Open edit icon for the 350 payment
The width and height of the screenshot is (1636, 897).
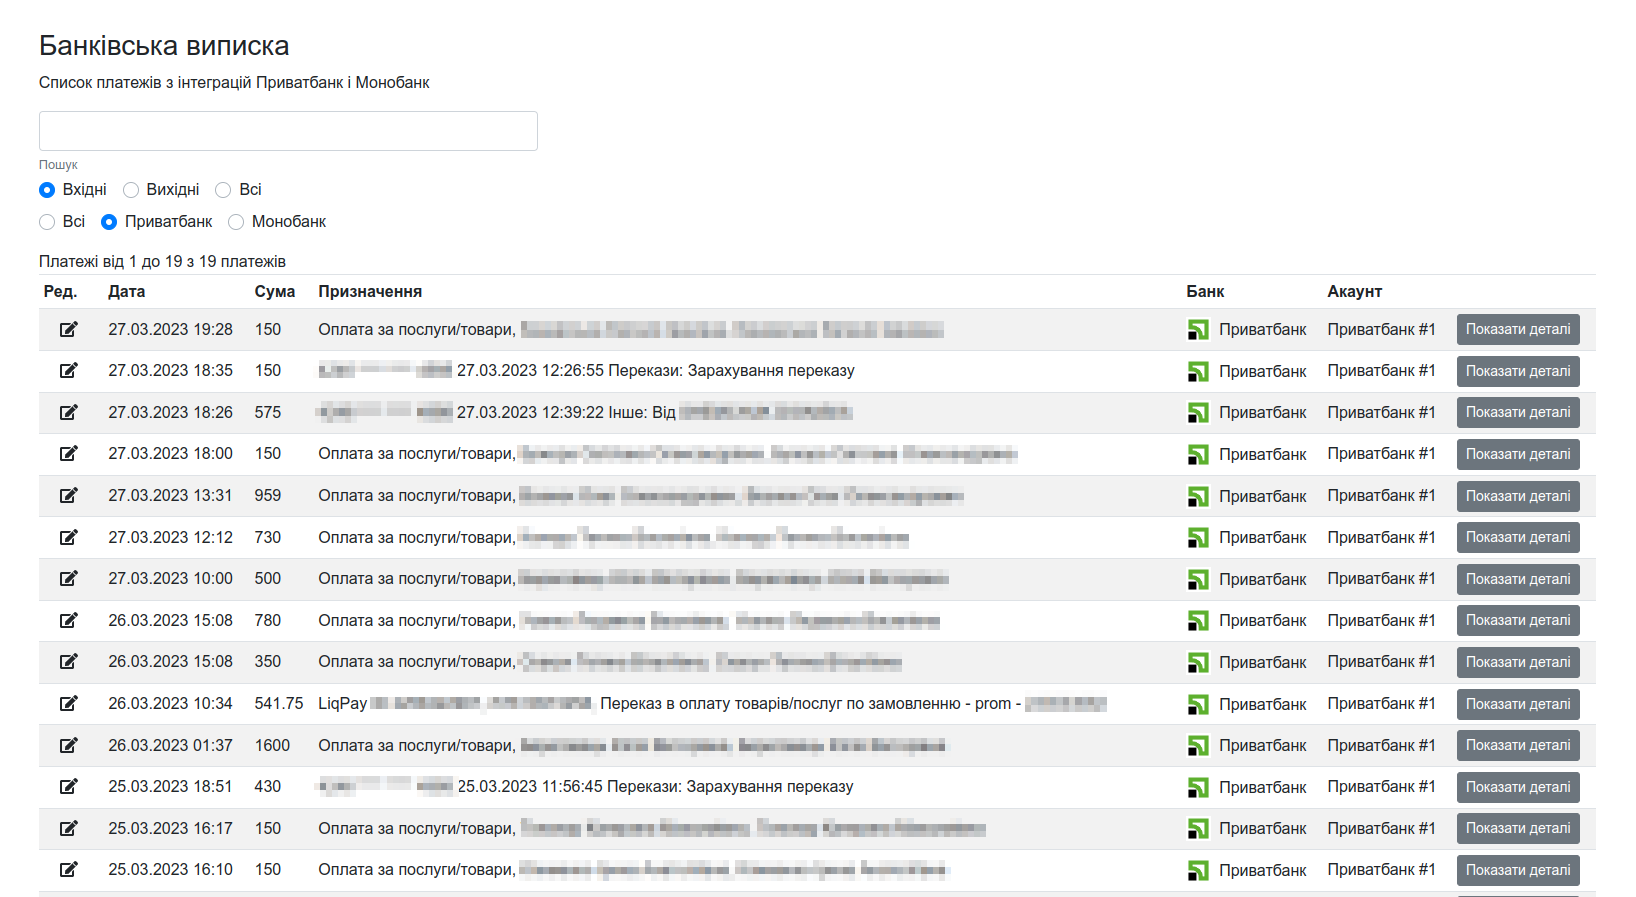tap(68, 662)
